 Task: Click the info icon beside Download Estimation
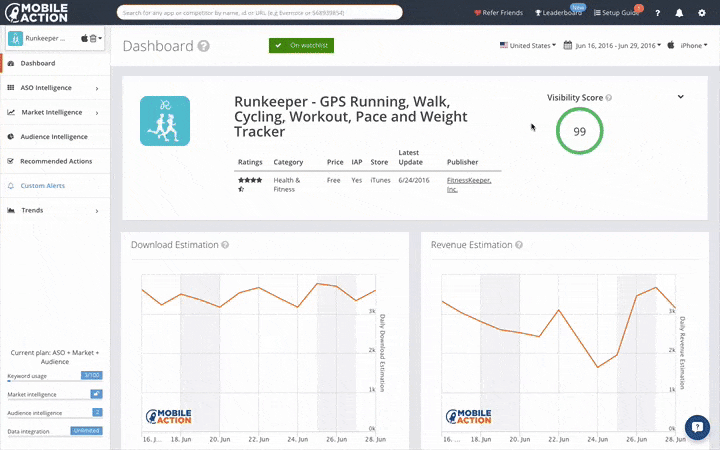pyautogui.click(x=225, y=245)
